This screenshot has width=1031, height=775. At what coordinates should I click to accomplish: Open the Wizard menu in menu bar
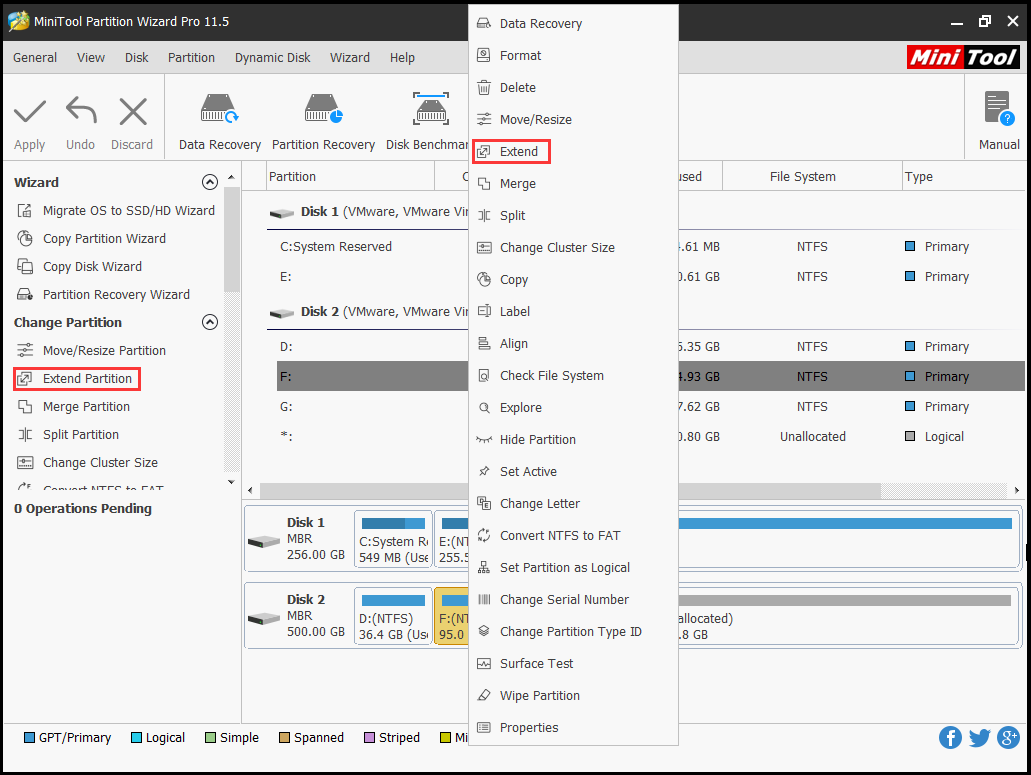pos(350,57)
